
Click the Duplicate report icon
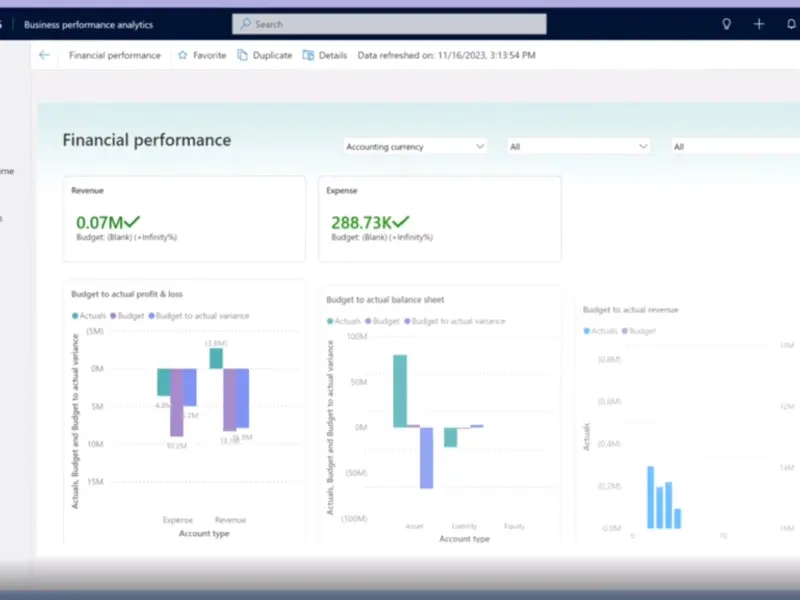pyautogui.click(x=243, y=55)
